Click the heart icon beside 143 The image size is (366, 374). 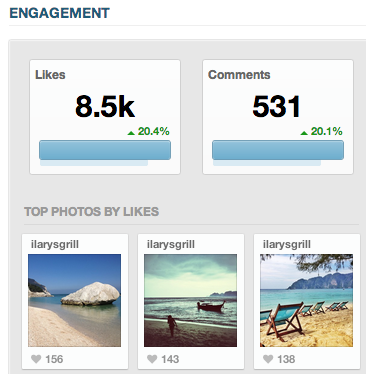152,359
